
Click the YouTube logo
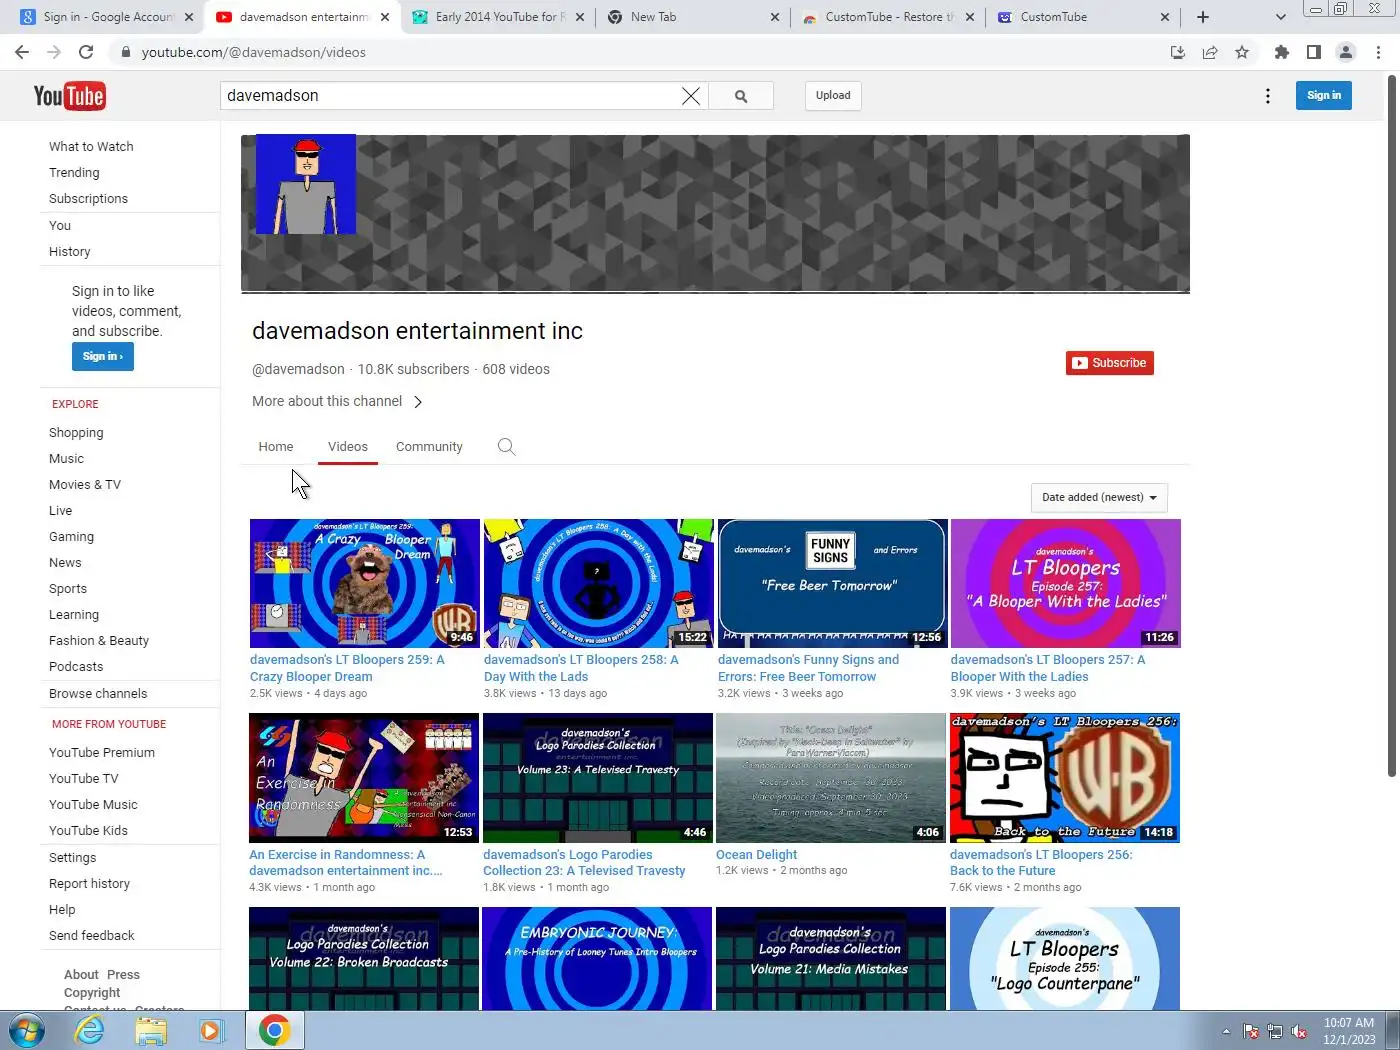coord(69,96)
